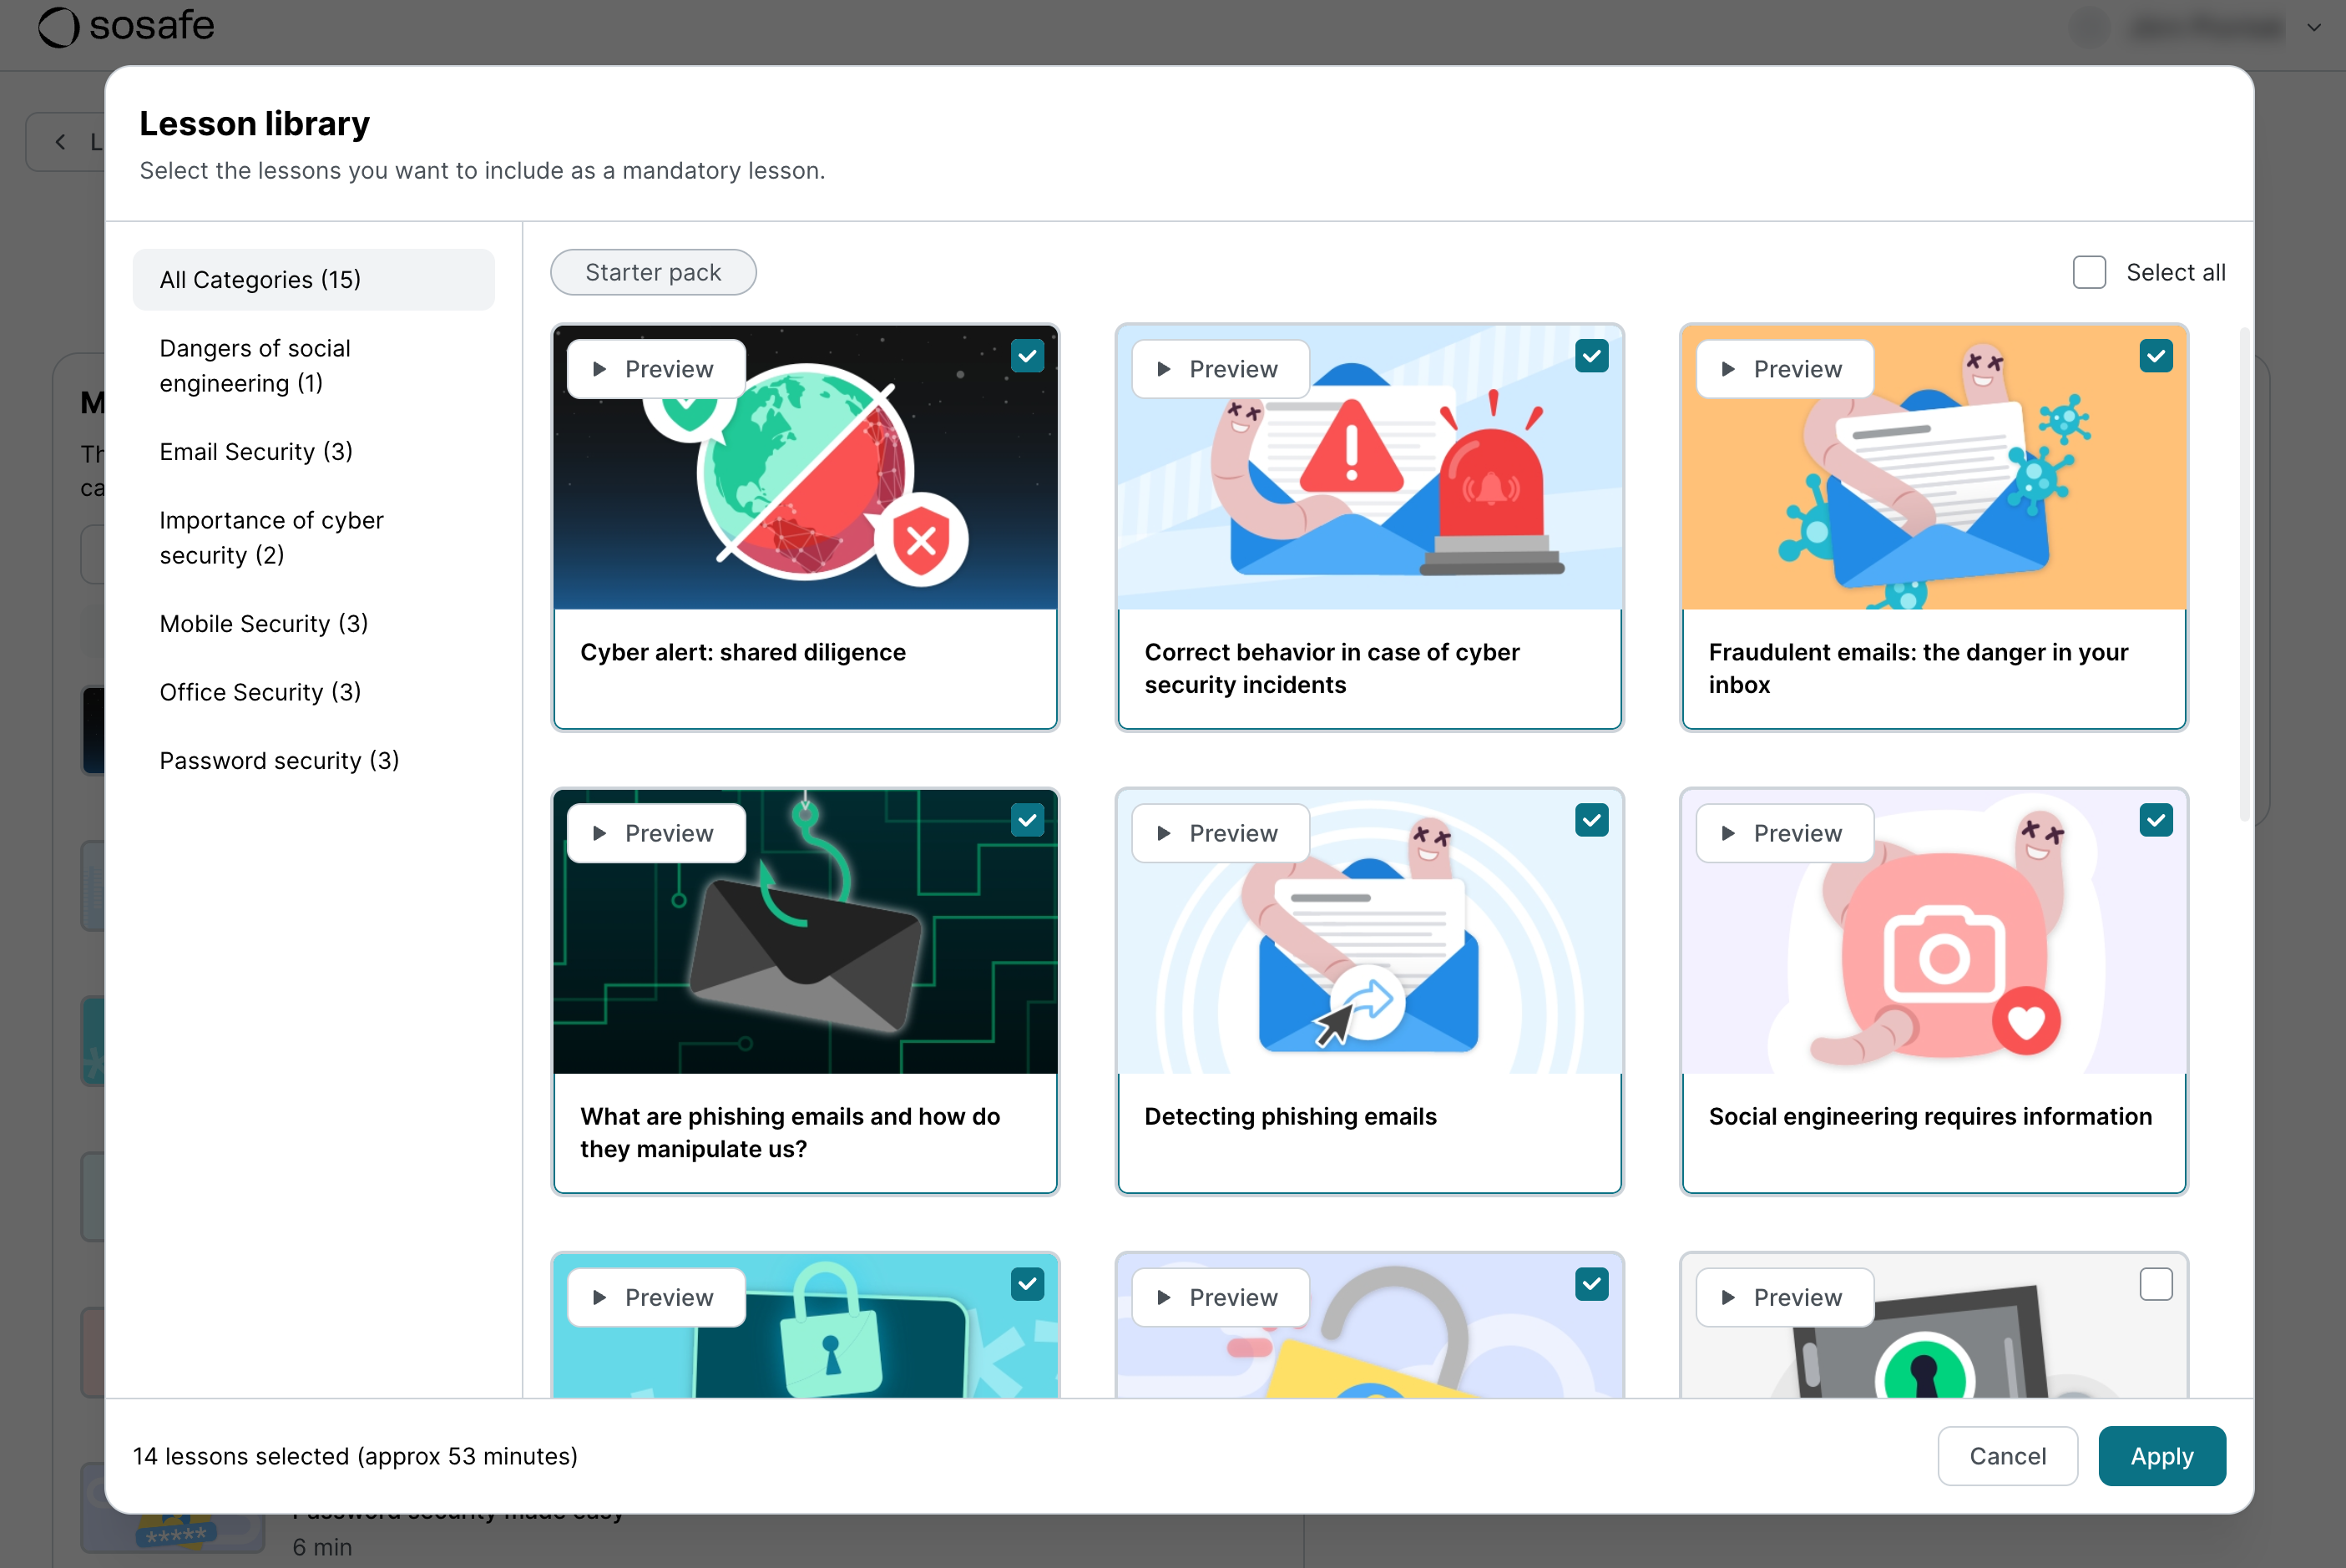Image resolution: width=2346 pixels, height=1568 pixels.
Task: Uncheck Social engineering requires information checkbox
Action: pos(2156,820)
